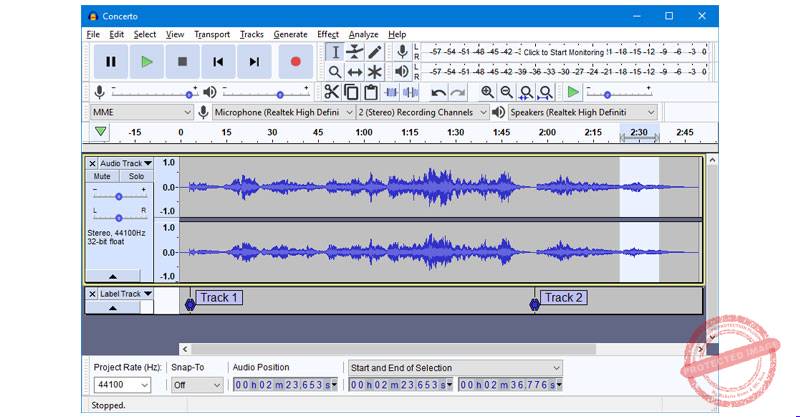
Task: Zoom out with the minus magnifier
Action: click(x=507, y=92)
